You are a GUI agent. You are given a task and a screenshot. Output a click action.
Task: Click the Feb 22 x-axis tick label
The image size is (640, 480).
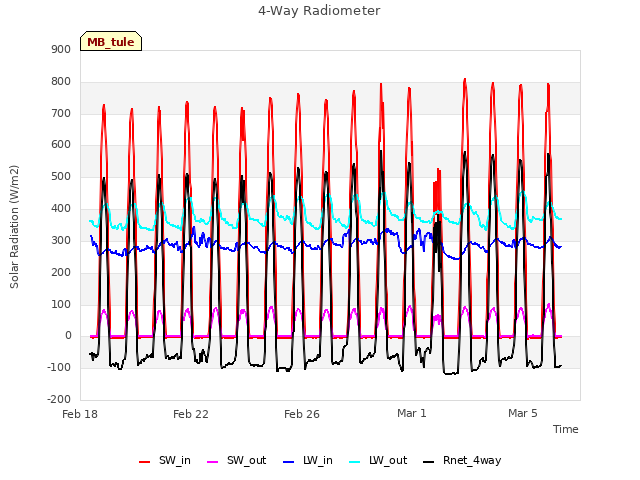pos(191,414)
